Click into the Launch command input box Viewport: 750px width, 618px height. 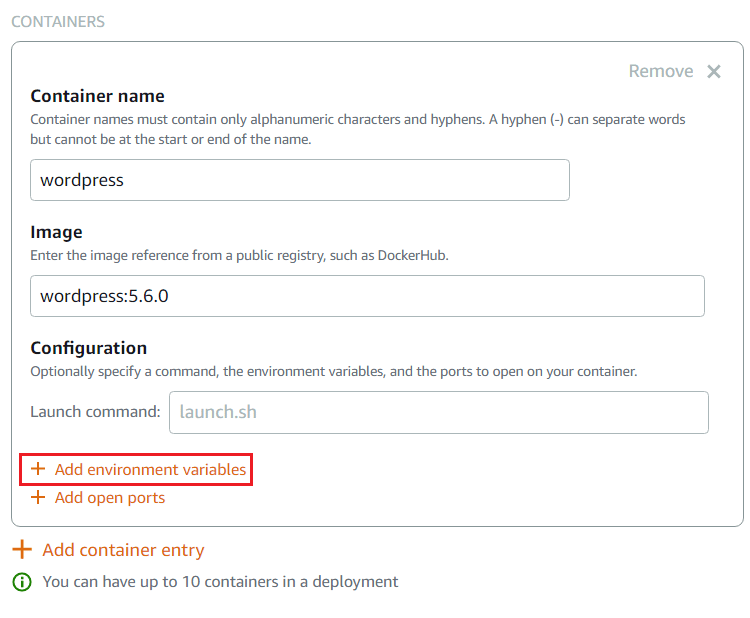coord(439,412)
